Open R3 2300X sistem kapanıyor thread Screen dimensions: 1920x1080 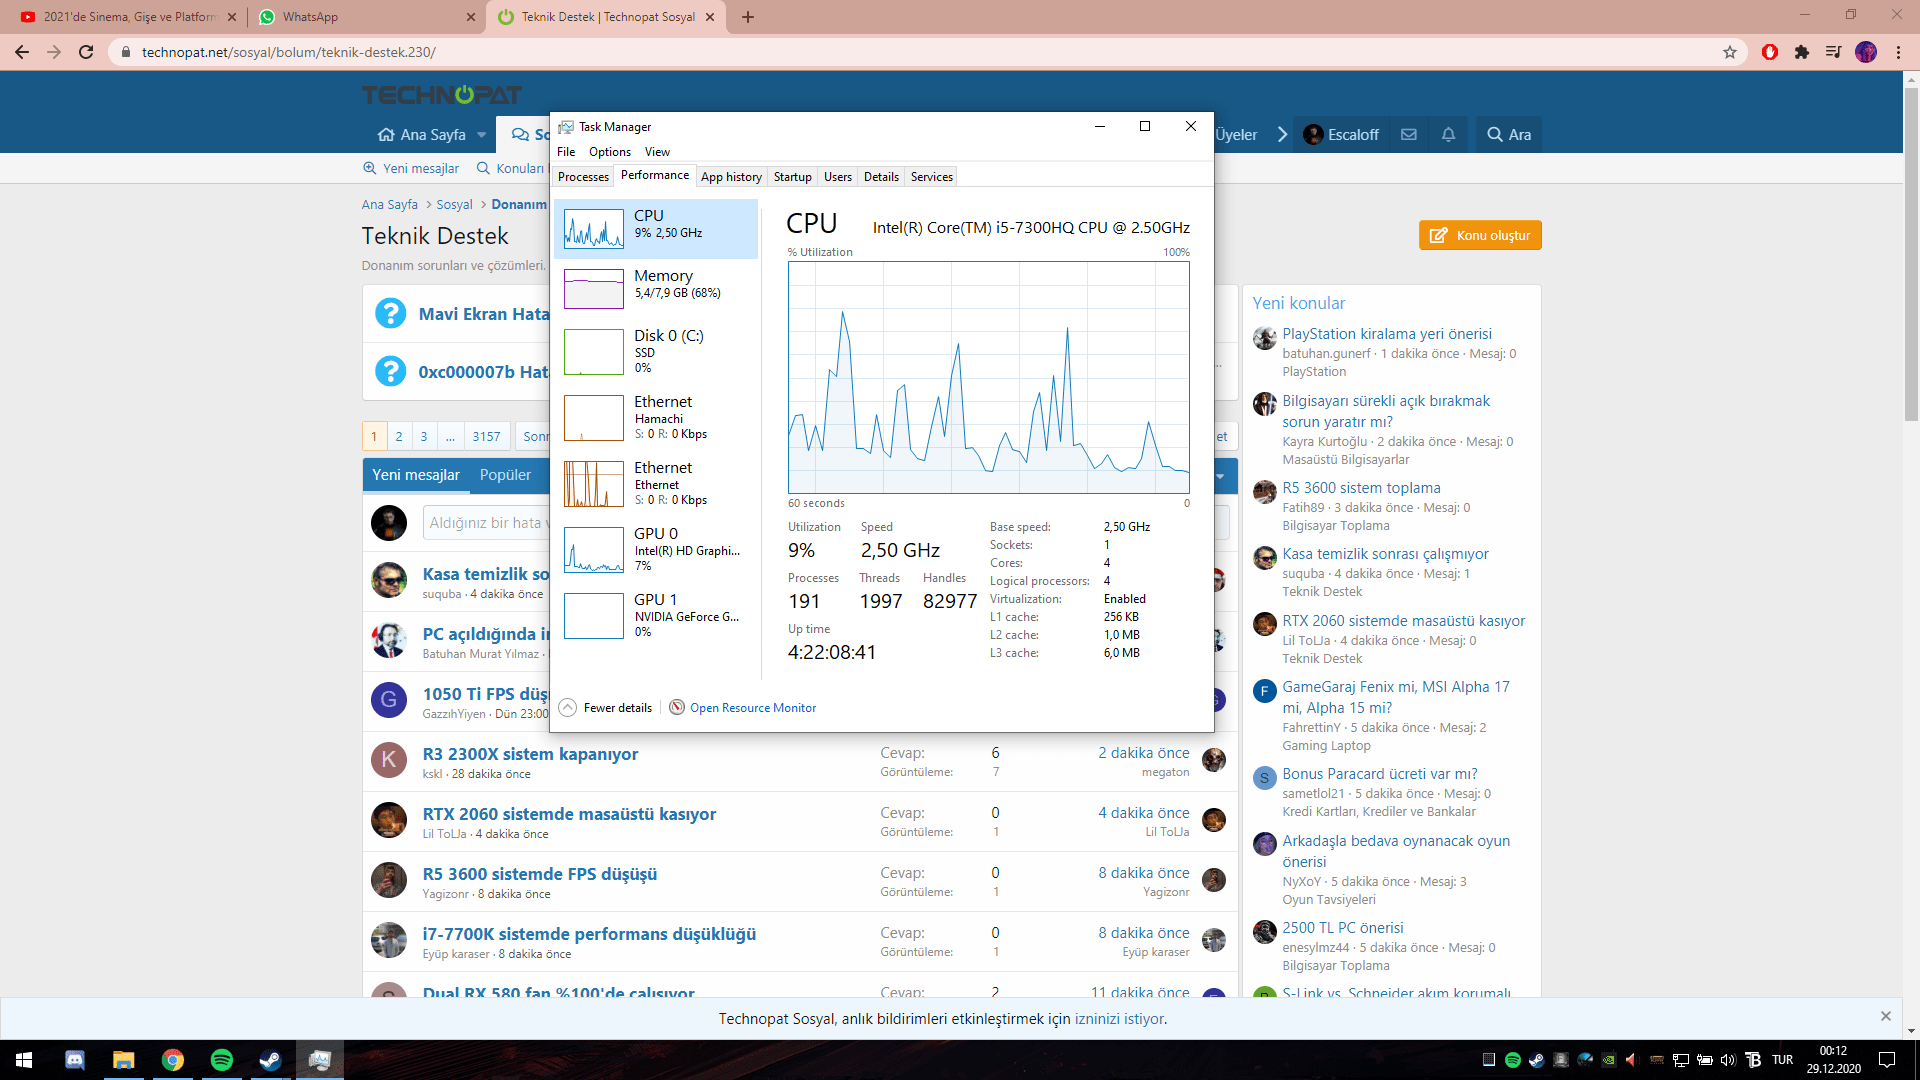pos(530,754)
